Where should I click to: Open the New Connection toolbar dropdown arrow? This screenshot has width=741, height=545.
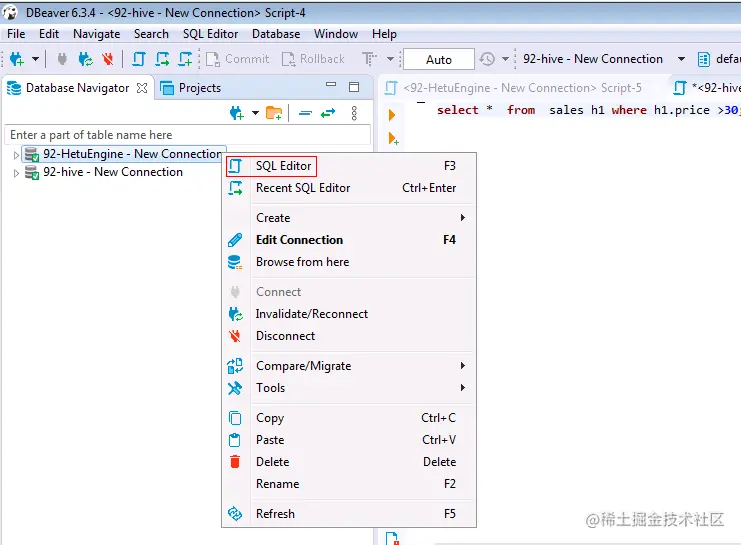pos(35,59)
